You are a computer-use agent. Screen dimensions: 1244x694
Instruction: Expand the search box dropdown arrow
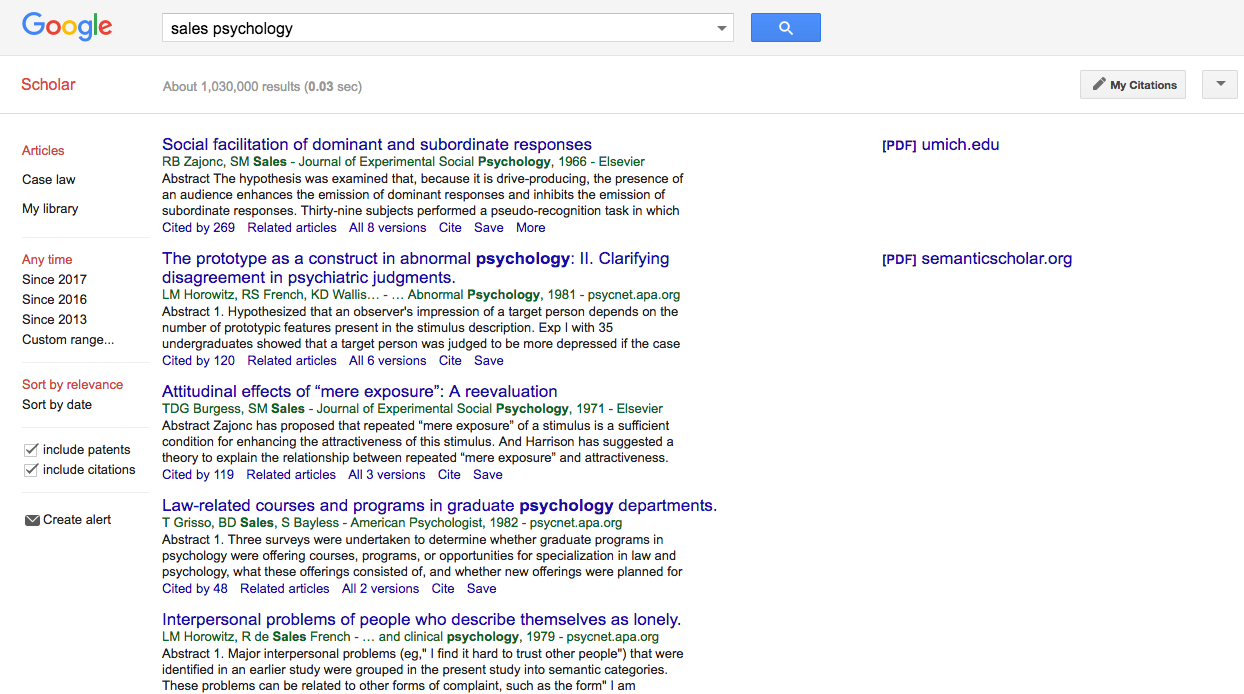[722, 28]
